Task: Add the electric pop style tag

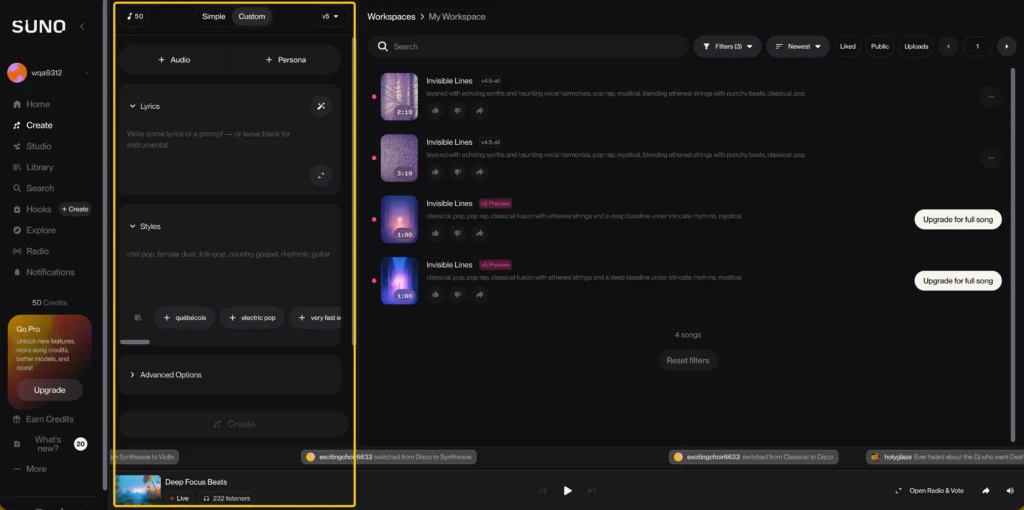Action: (252, 318)
